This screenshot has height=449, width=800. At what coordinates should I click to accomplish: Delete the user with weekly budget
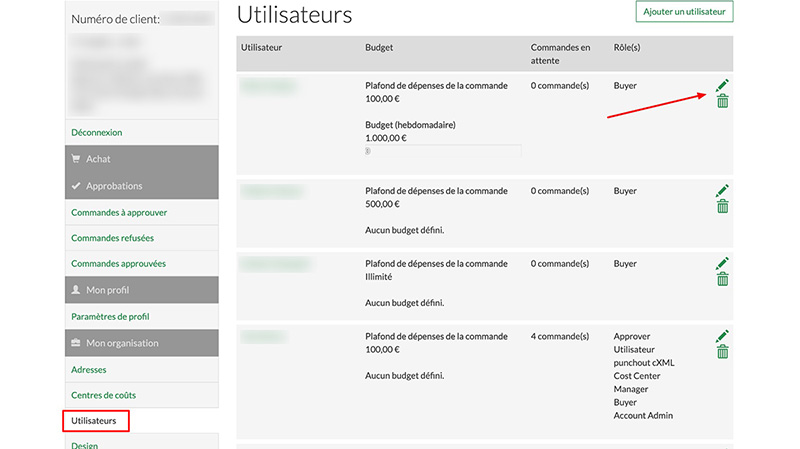pos(722,101)
